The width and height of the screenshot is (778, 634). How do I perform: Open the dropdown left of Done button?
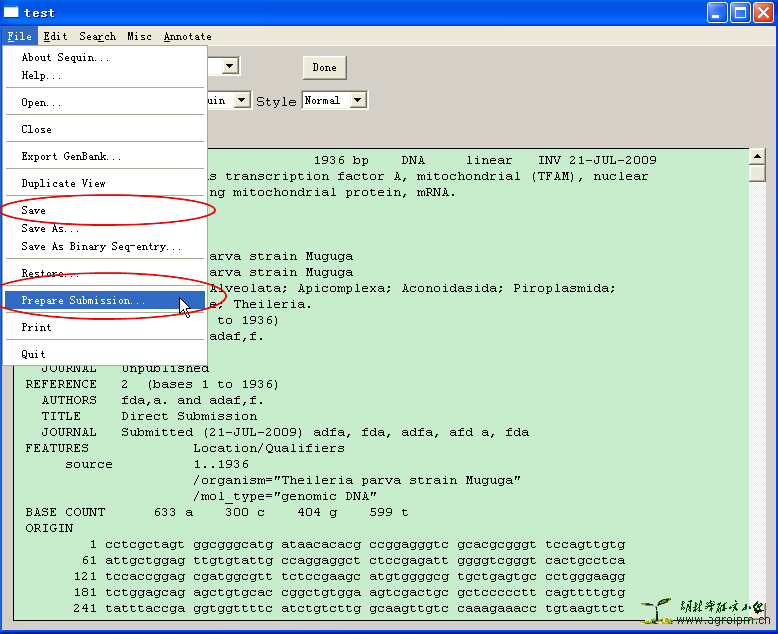(229, 66)
